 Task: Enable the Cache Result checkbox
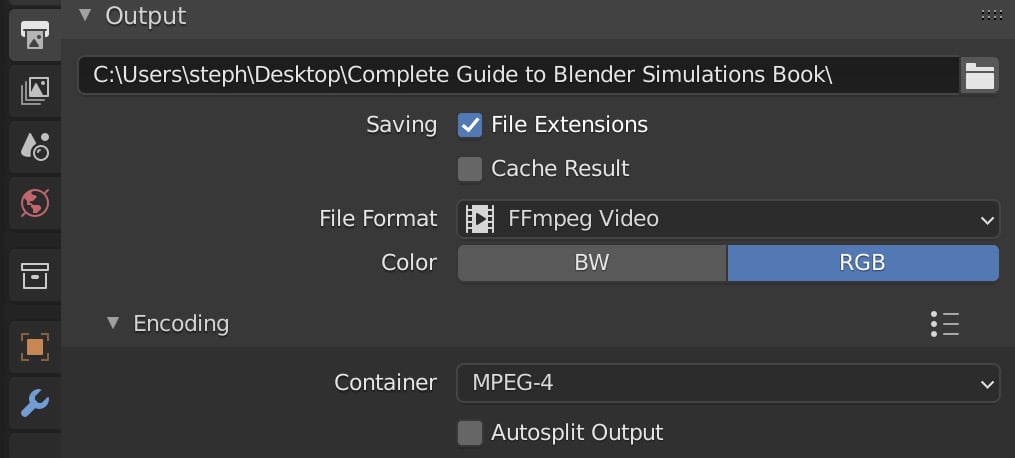pyautogui.click(x=470, y=169)
